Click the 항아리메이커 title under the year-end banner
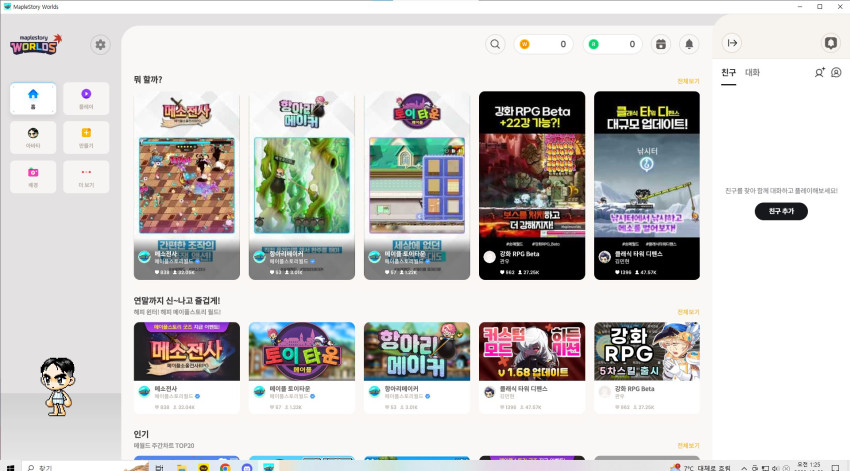The height and width of the screenshot is (471, 850). coord(402,389)
